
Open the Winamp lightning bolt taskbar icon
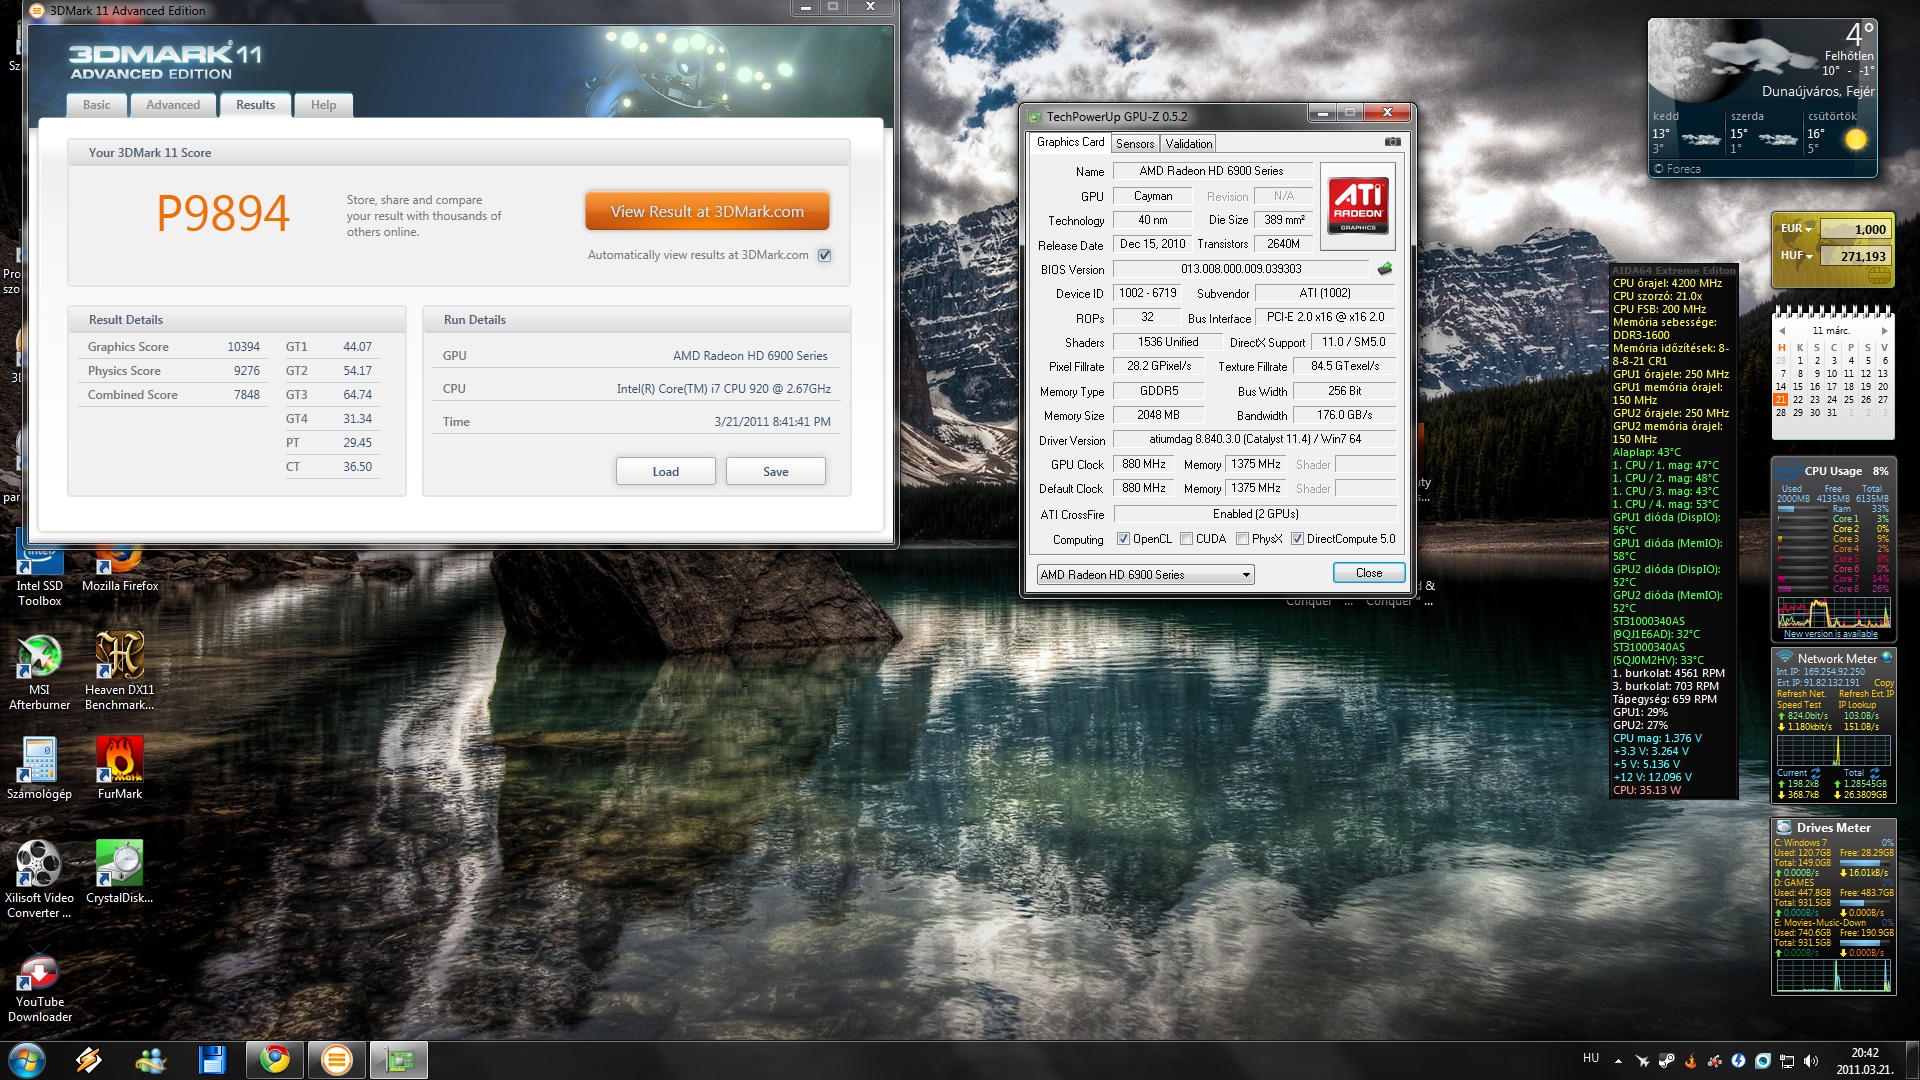click(89, 1060)
